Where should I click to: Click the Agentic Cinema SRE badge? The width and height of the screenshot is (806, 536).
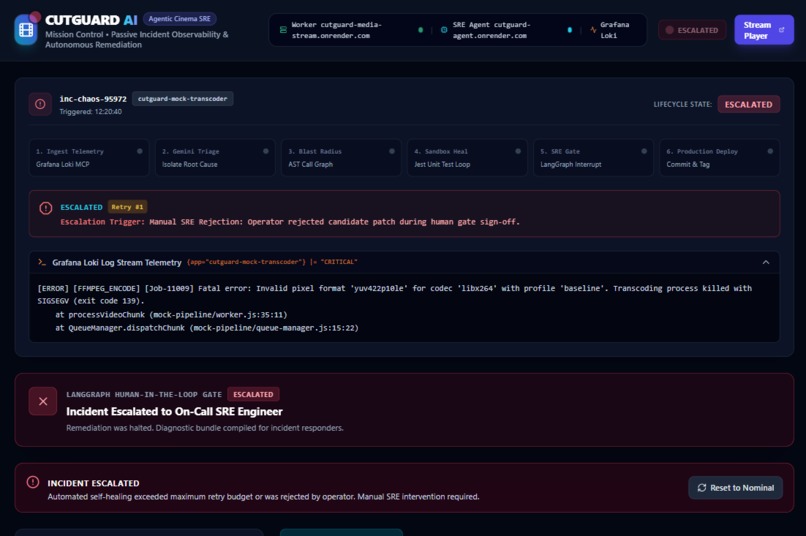(x=179, y=19)
